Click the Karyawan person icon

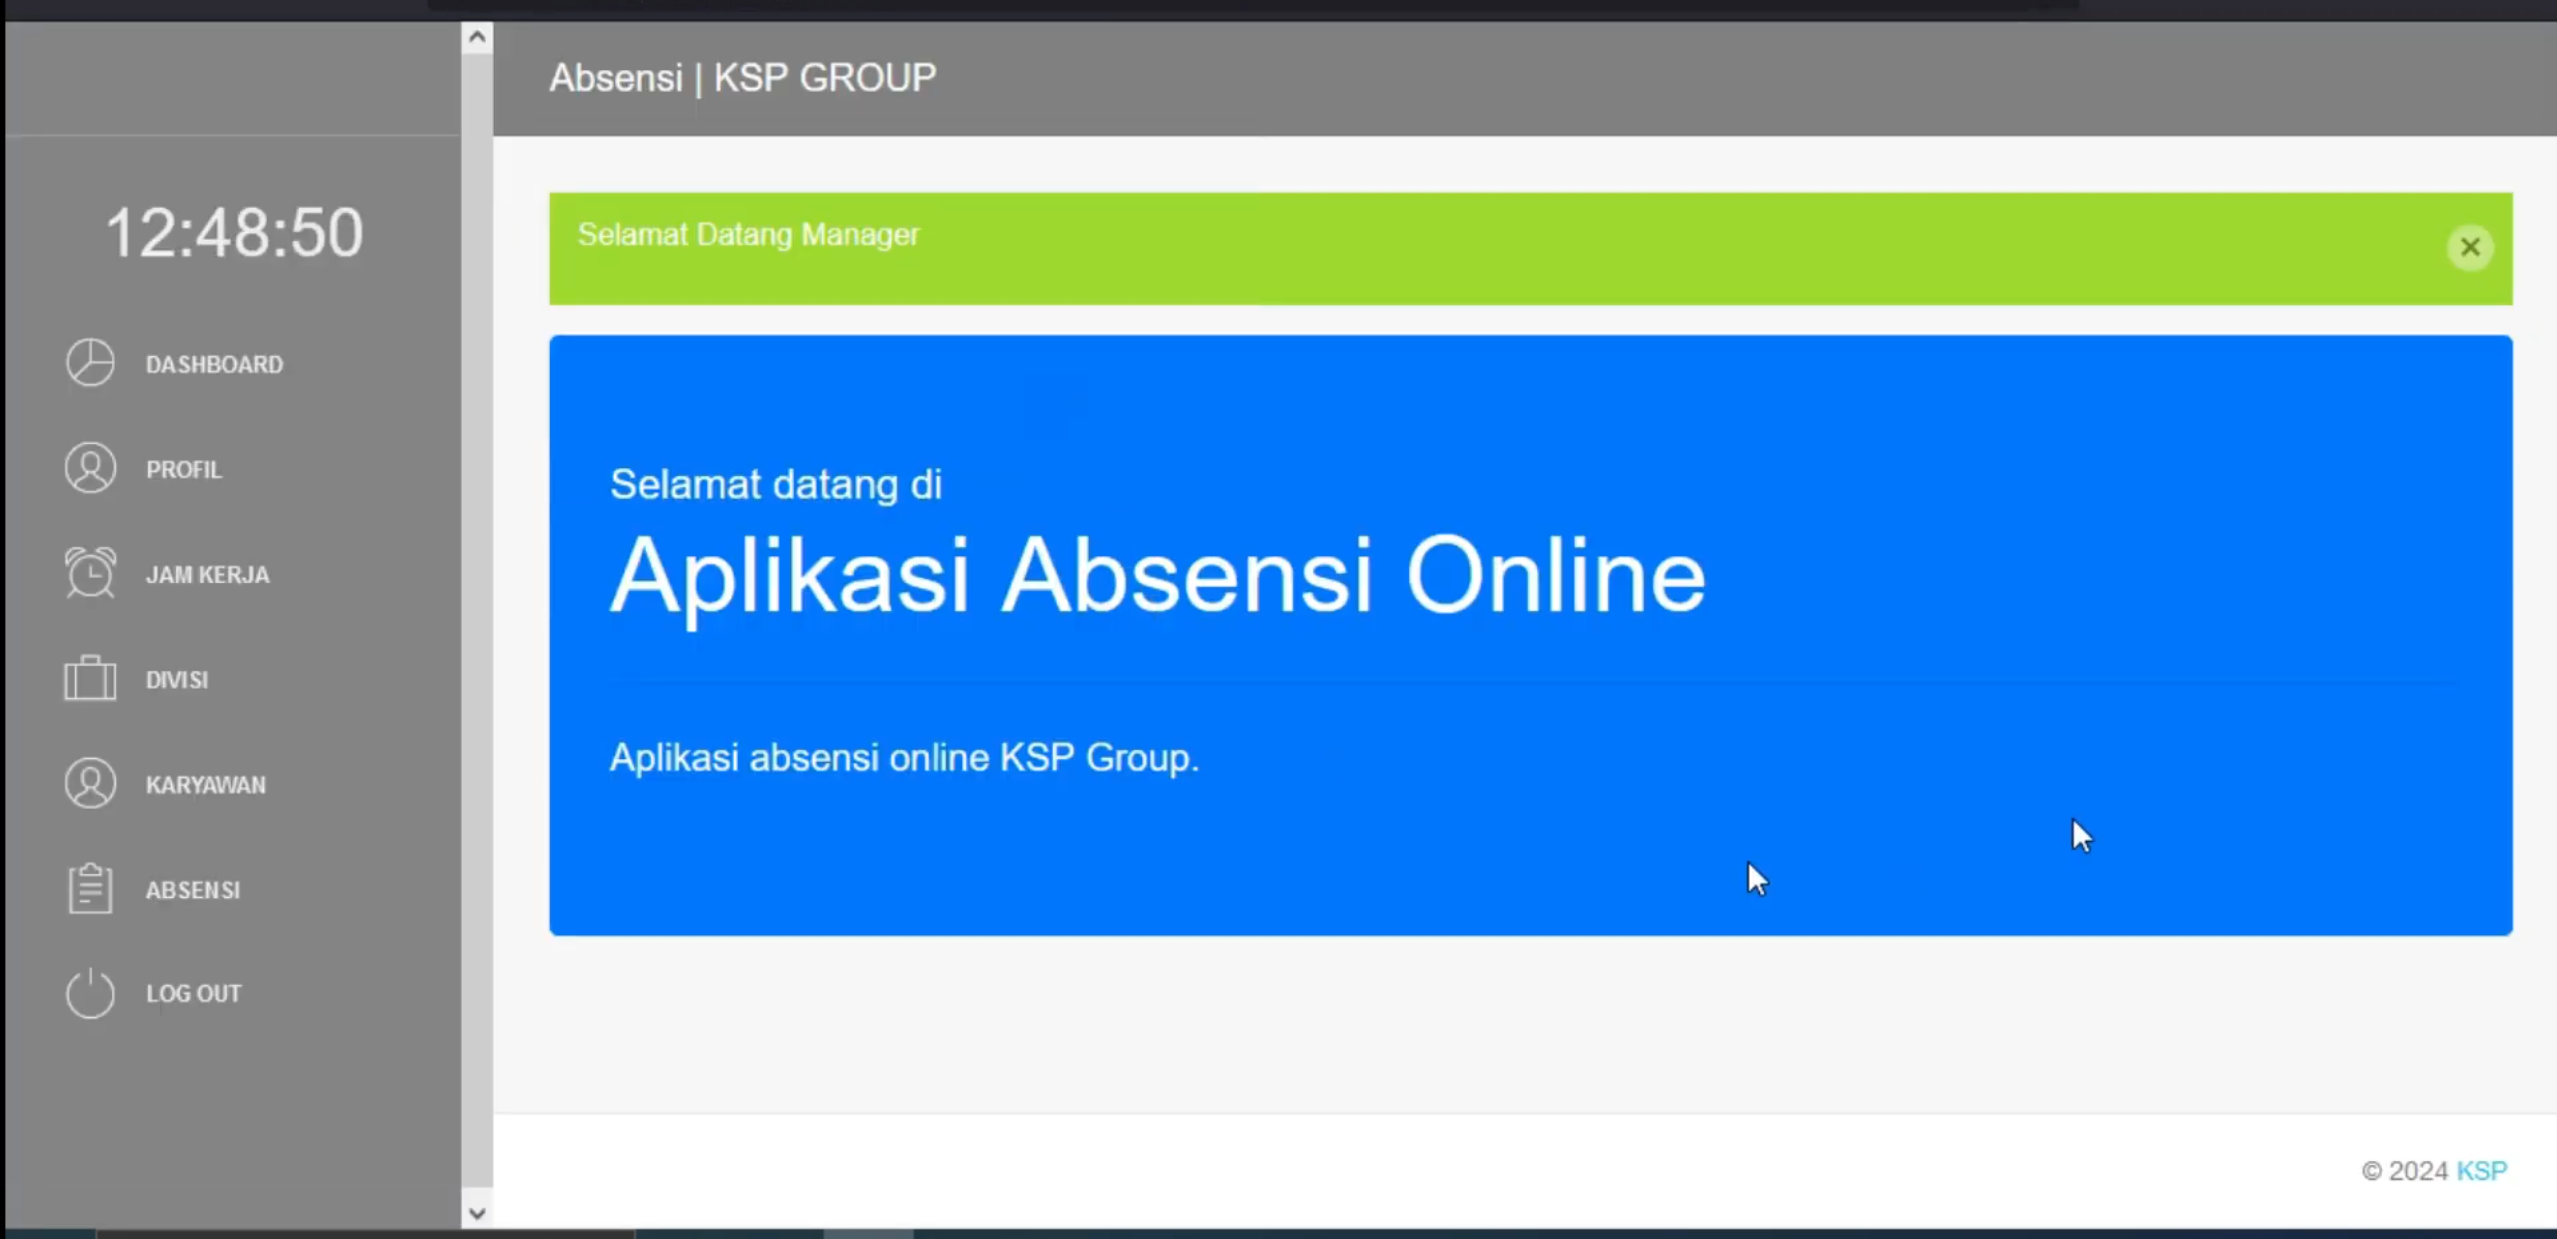pos(90,783)
